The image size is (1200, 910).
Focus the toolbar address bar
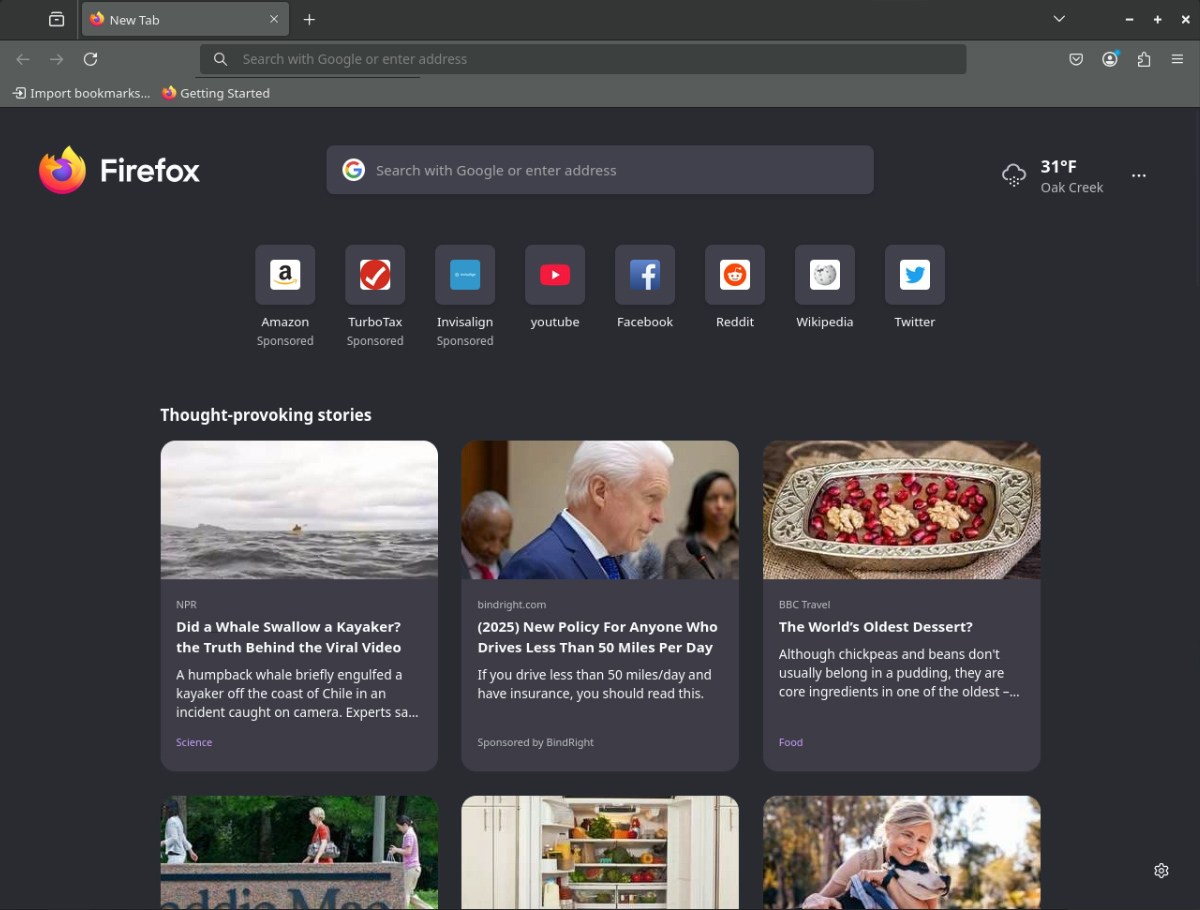(583, 59)
